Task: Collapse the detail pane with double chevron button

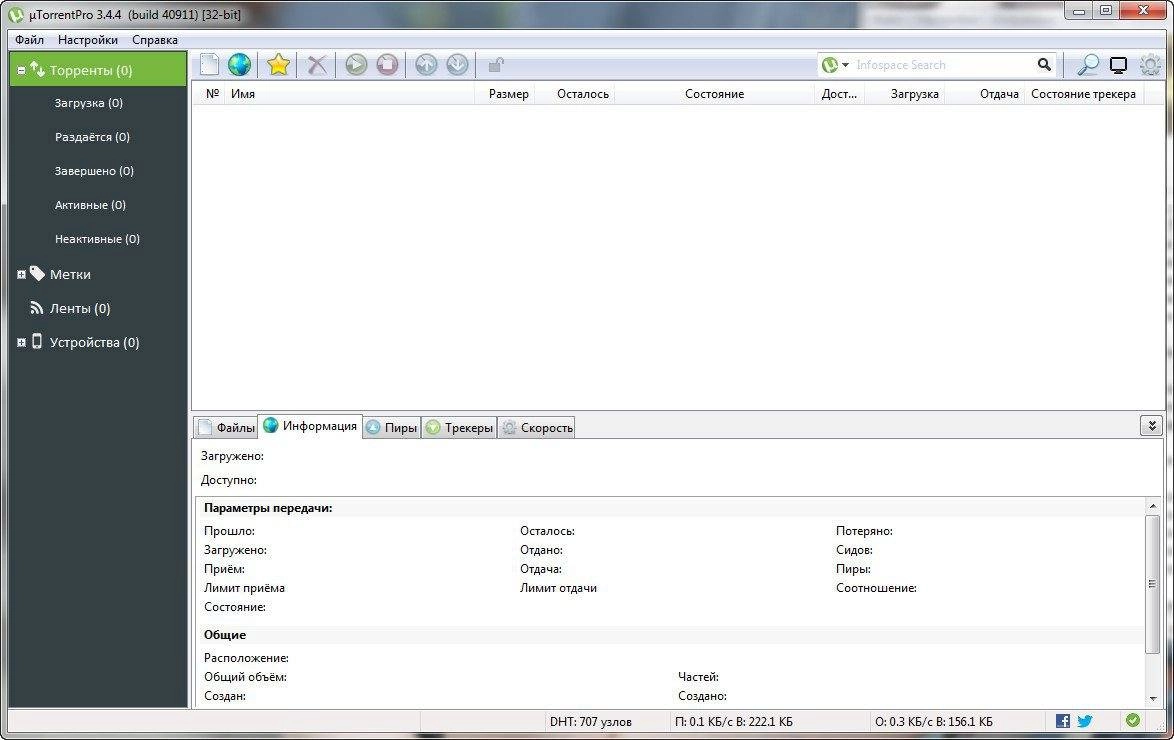Action: click(1152, 426)
